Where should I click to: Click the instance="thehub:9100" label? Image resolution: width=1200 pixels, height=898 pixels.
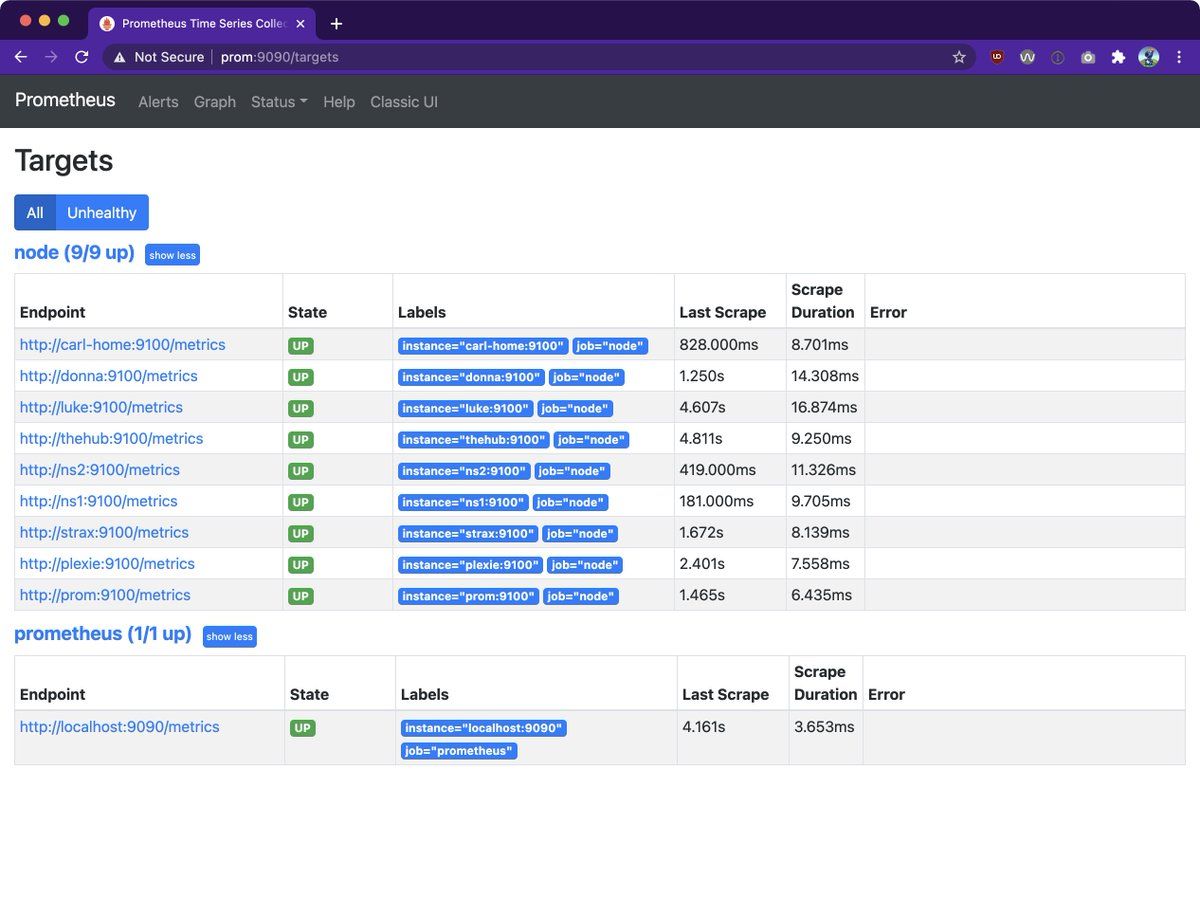[474, 439]
